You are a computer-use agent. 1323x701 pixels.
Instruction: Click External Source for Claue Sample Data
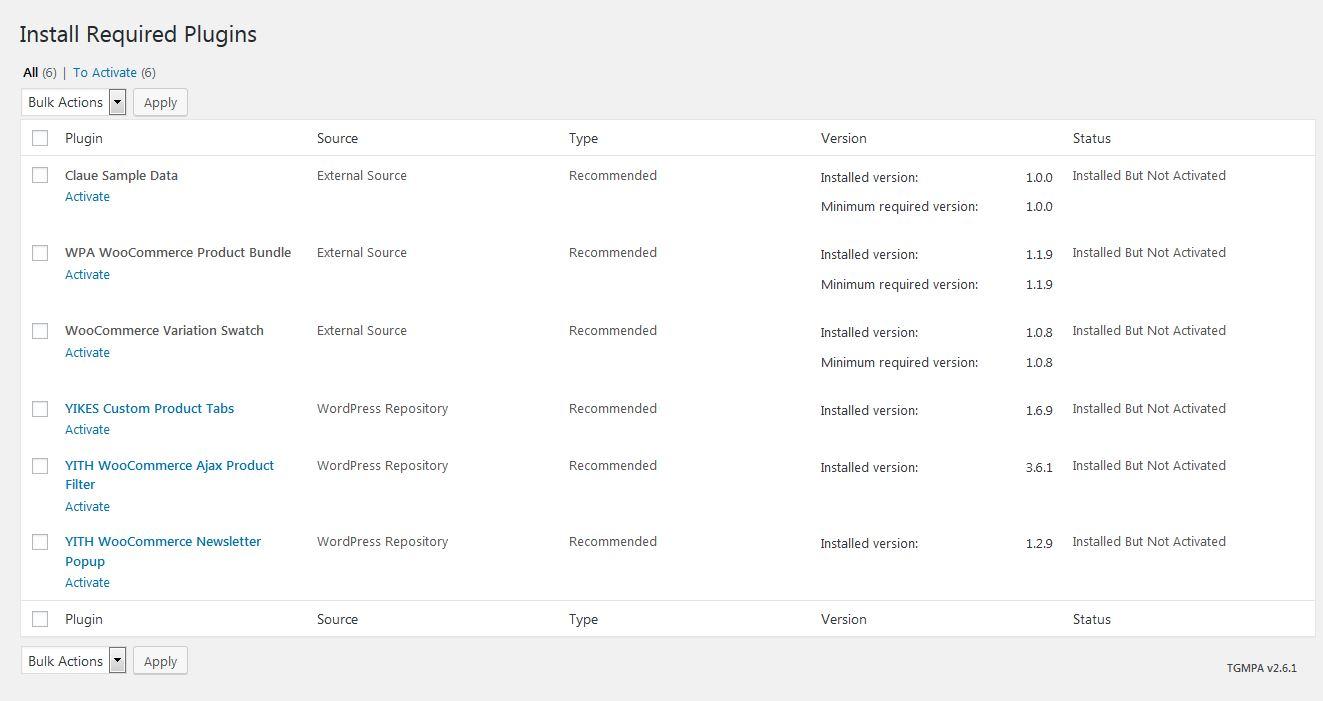click(x=362, y=175)
